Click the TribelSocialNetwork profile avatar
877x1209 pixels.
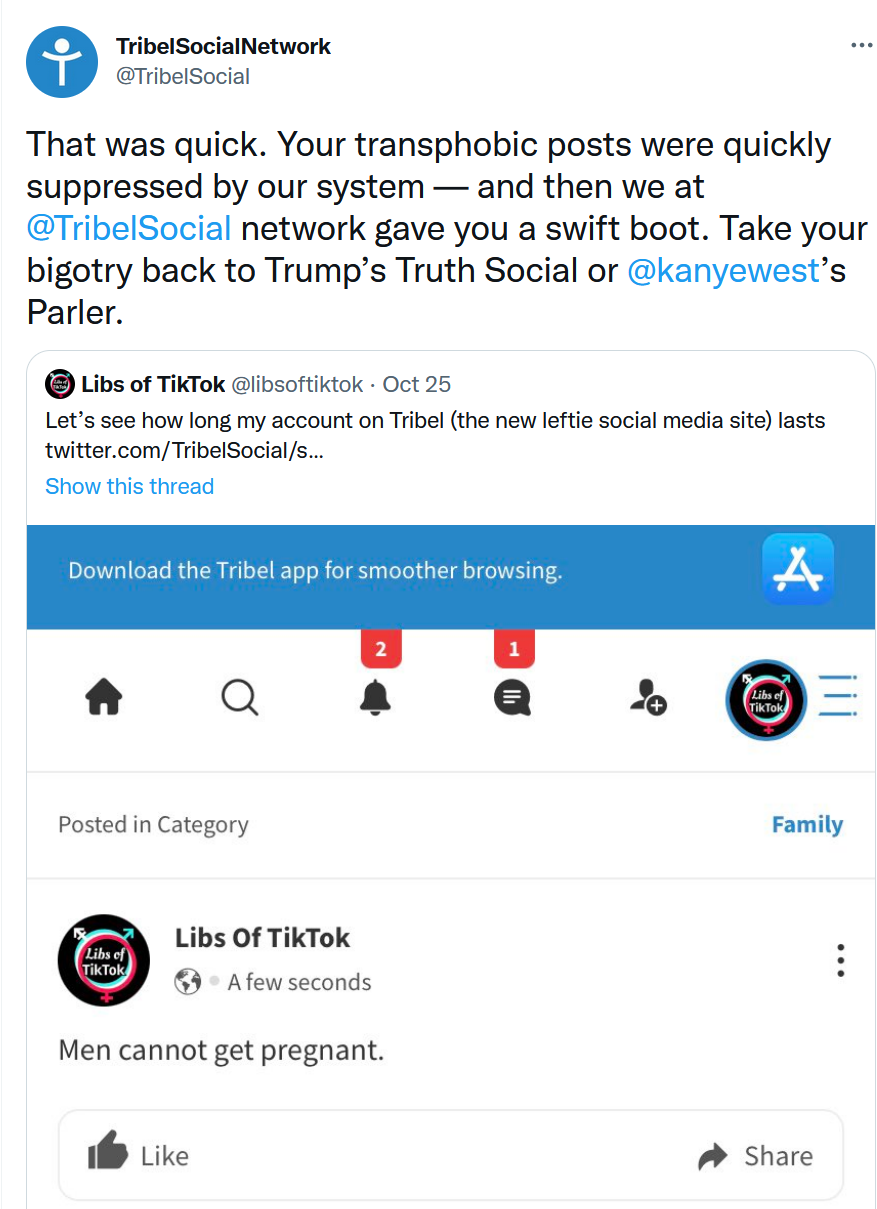[61, 62]
